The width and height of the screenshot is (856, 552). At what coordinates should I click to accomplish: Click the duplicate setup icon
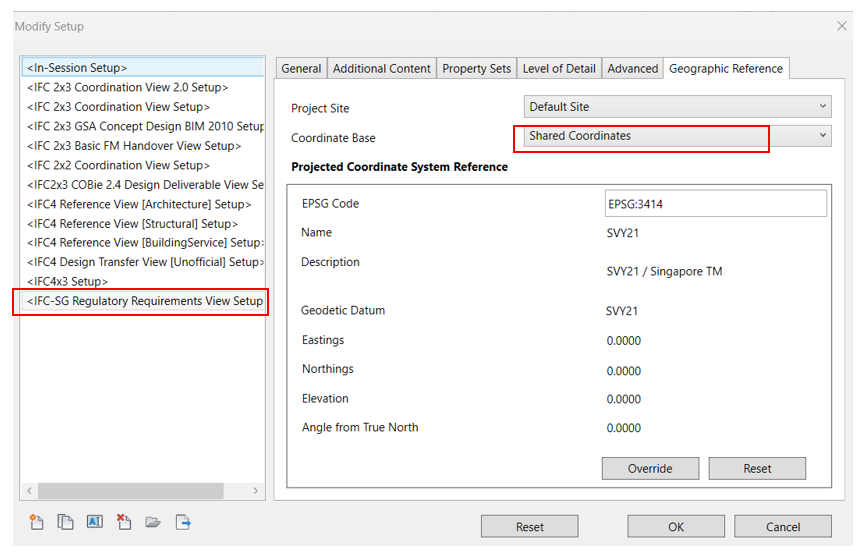pos(66,521)
